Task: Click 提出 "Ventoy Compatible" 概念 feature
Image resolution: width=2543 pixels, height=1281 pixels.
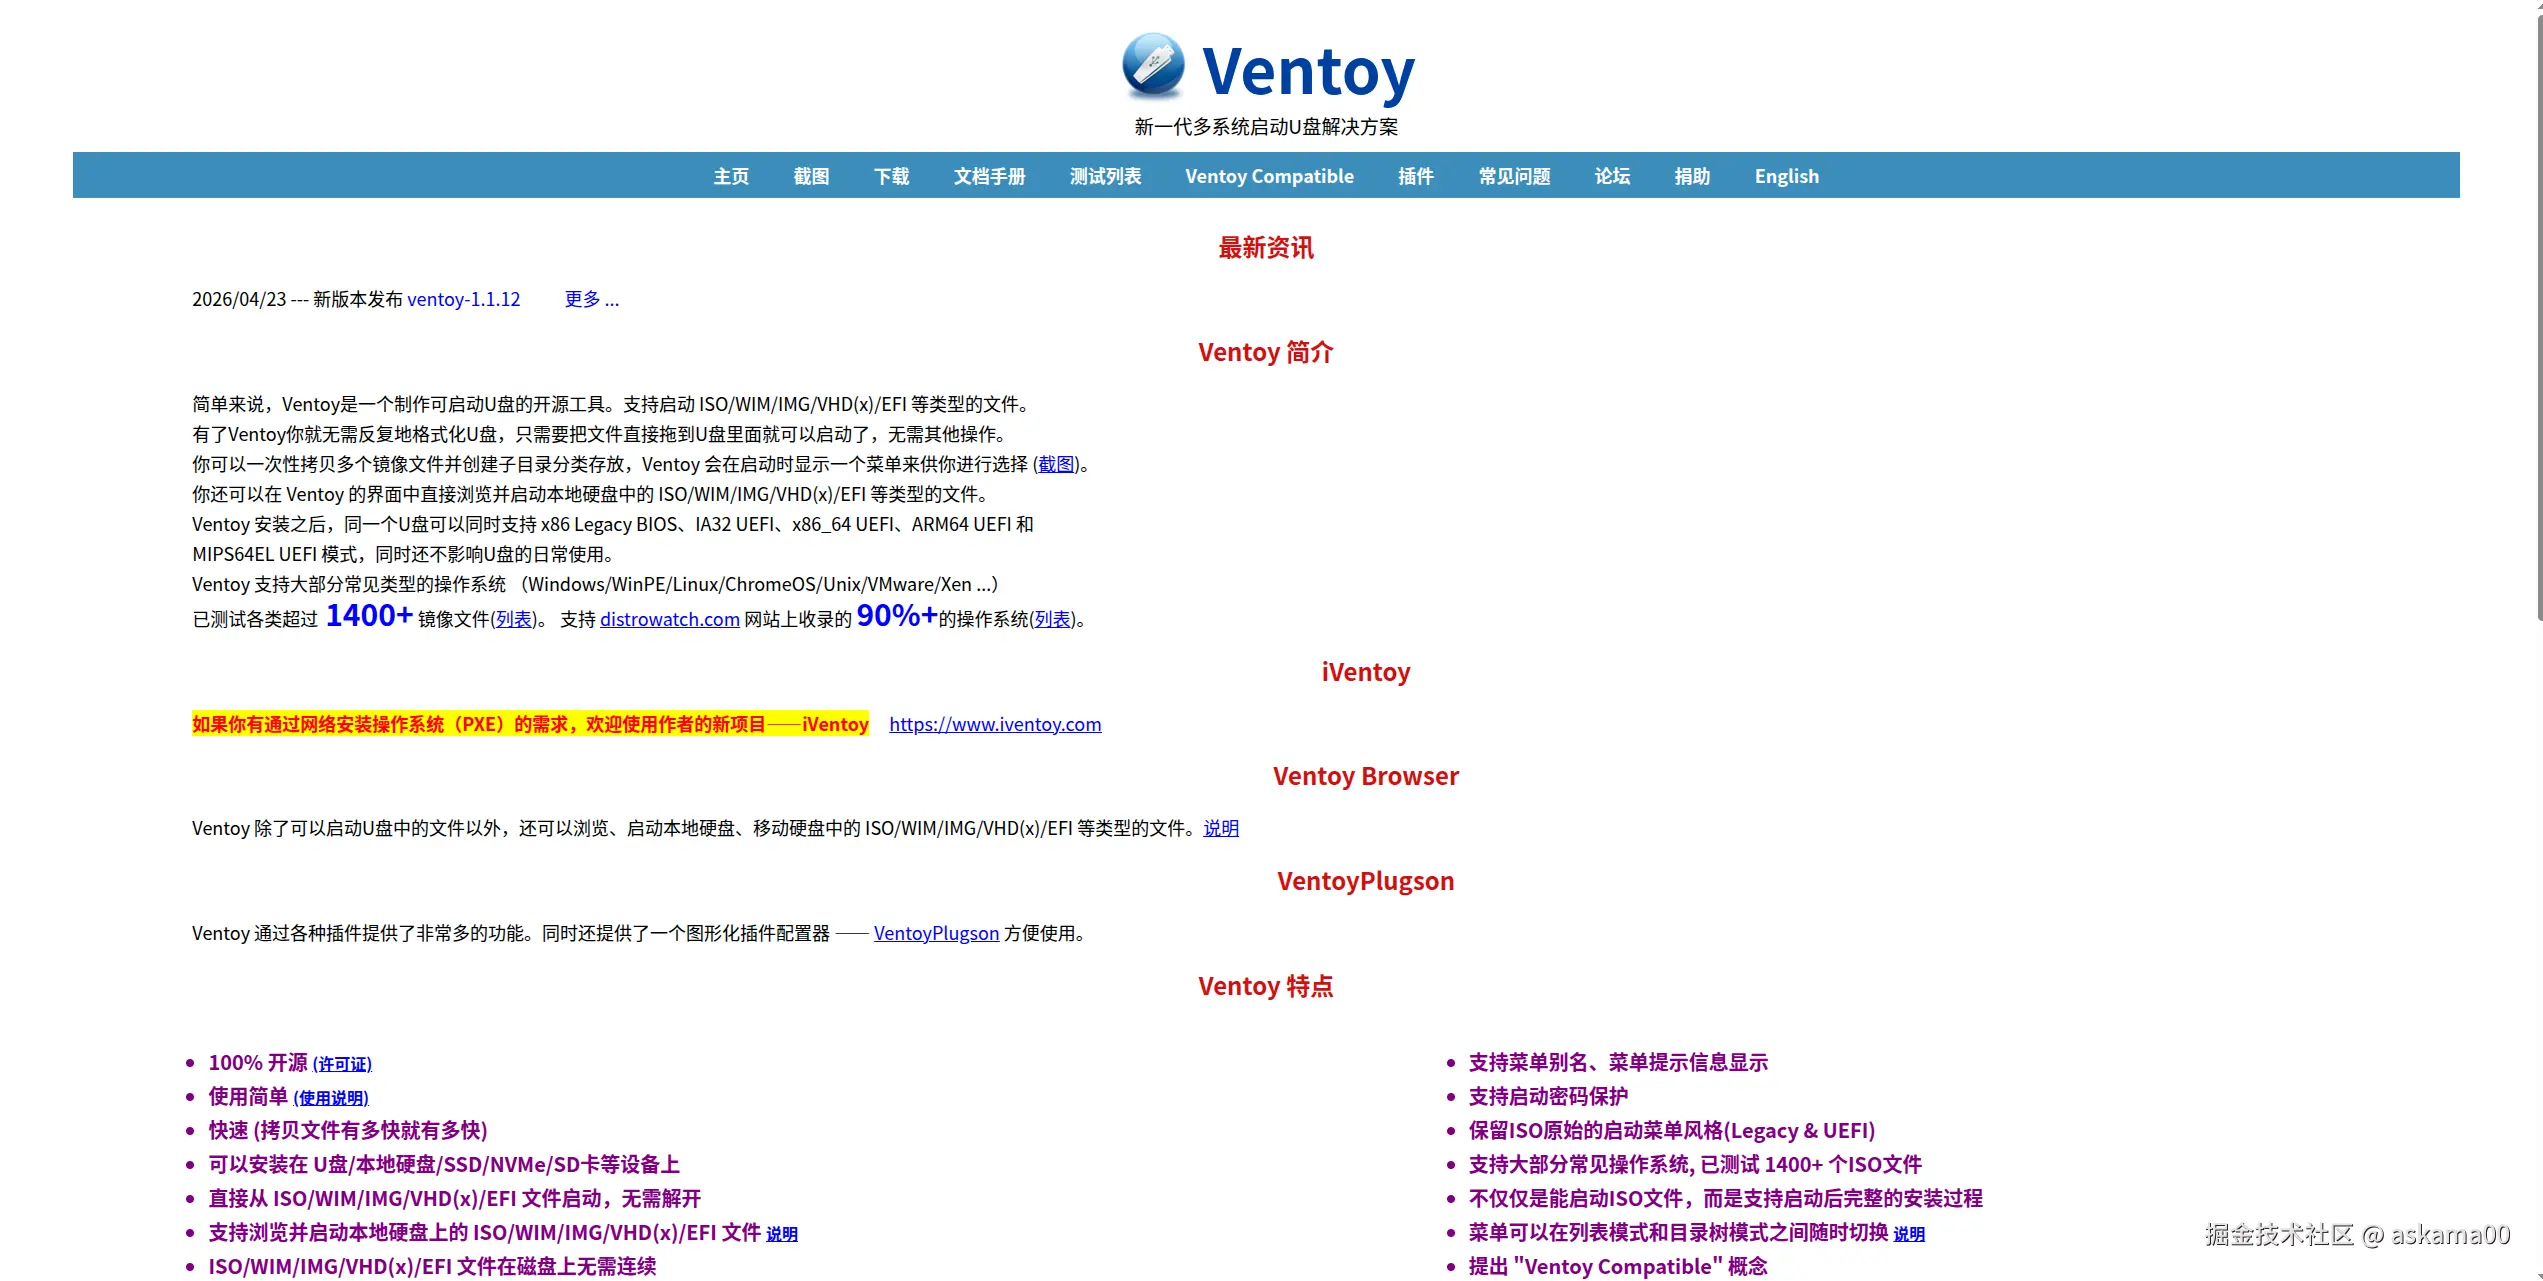Action: click(x=1617, y=1266)
